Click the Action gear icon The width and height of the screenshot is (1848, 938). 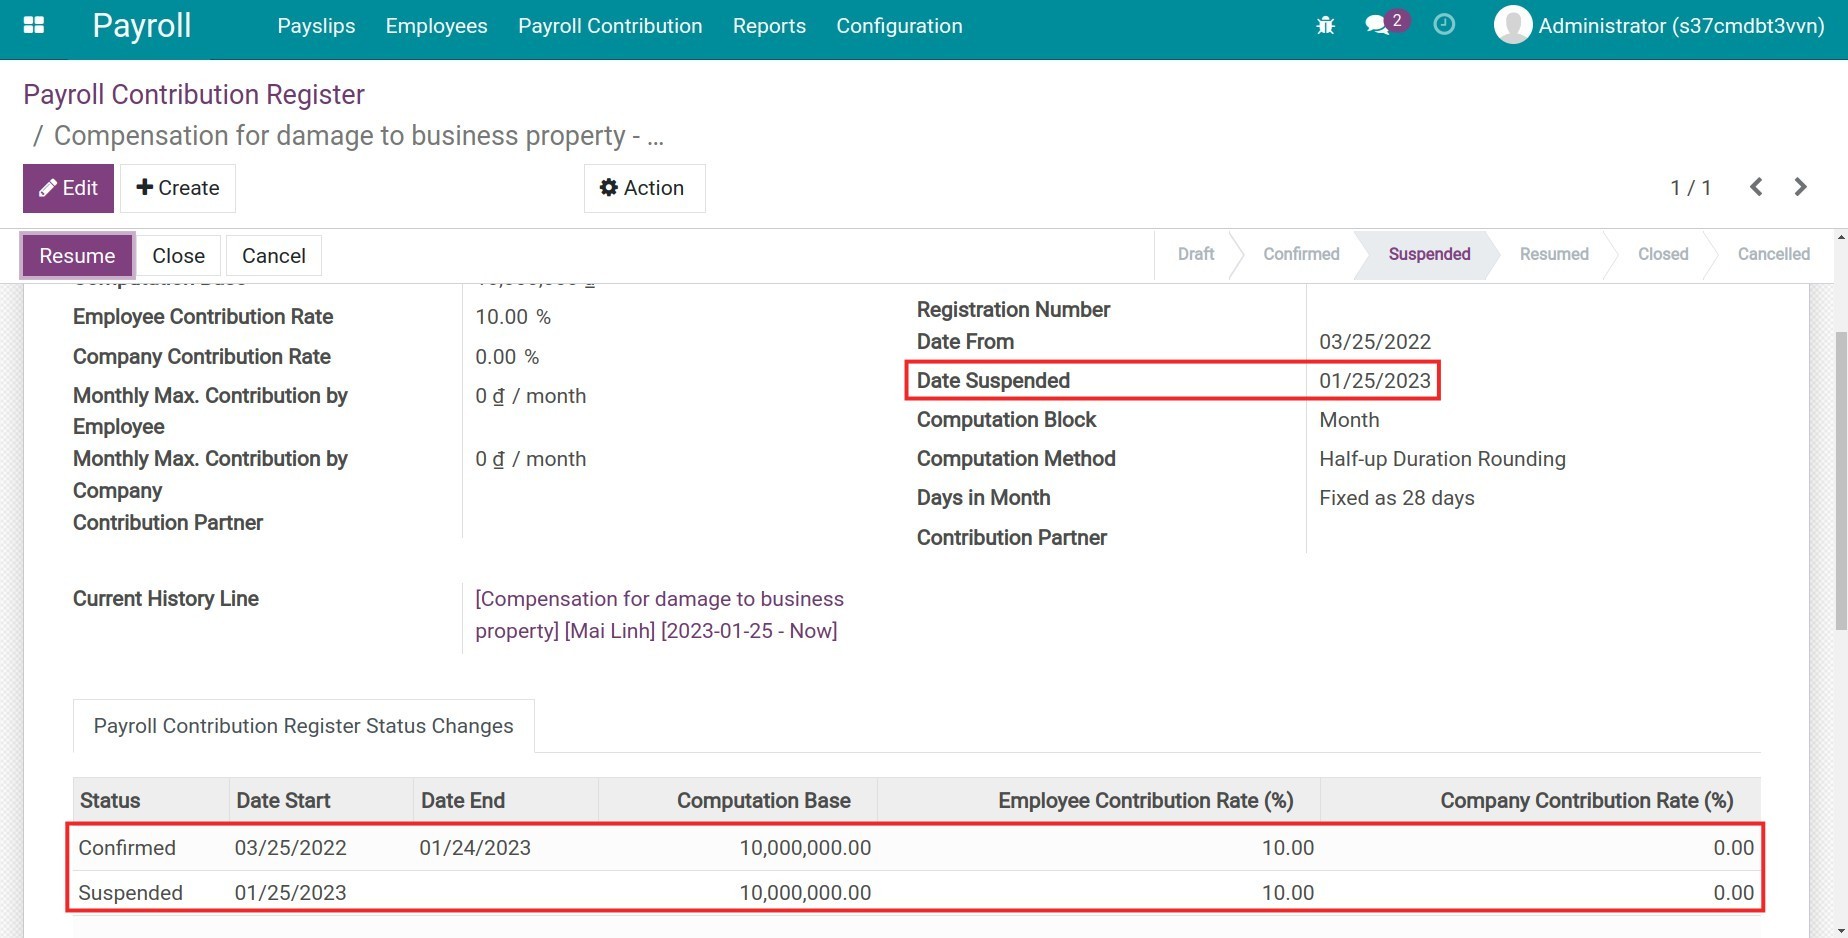(x=608, y=187)
